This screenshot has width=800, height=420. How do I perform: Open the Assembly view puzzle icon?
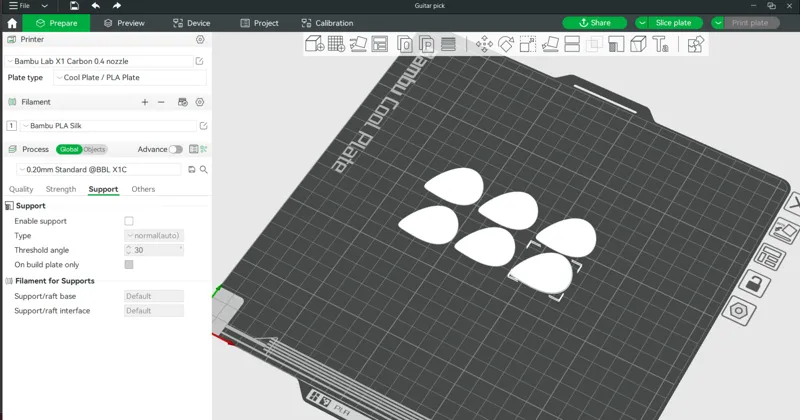pos(695,44)
